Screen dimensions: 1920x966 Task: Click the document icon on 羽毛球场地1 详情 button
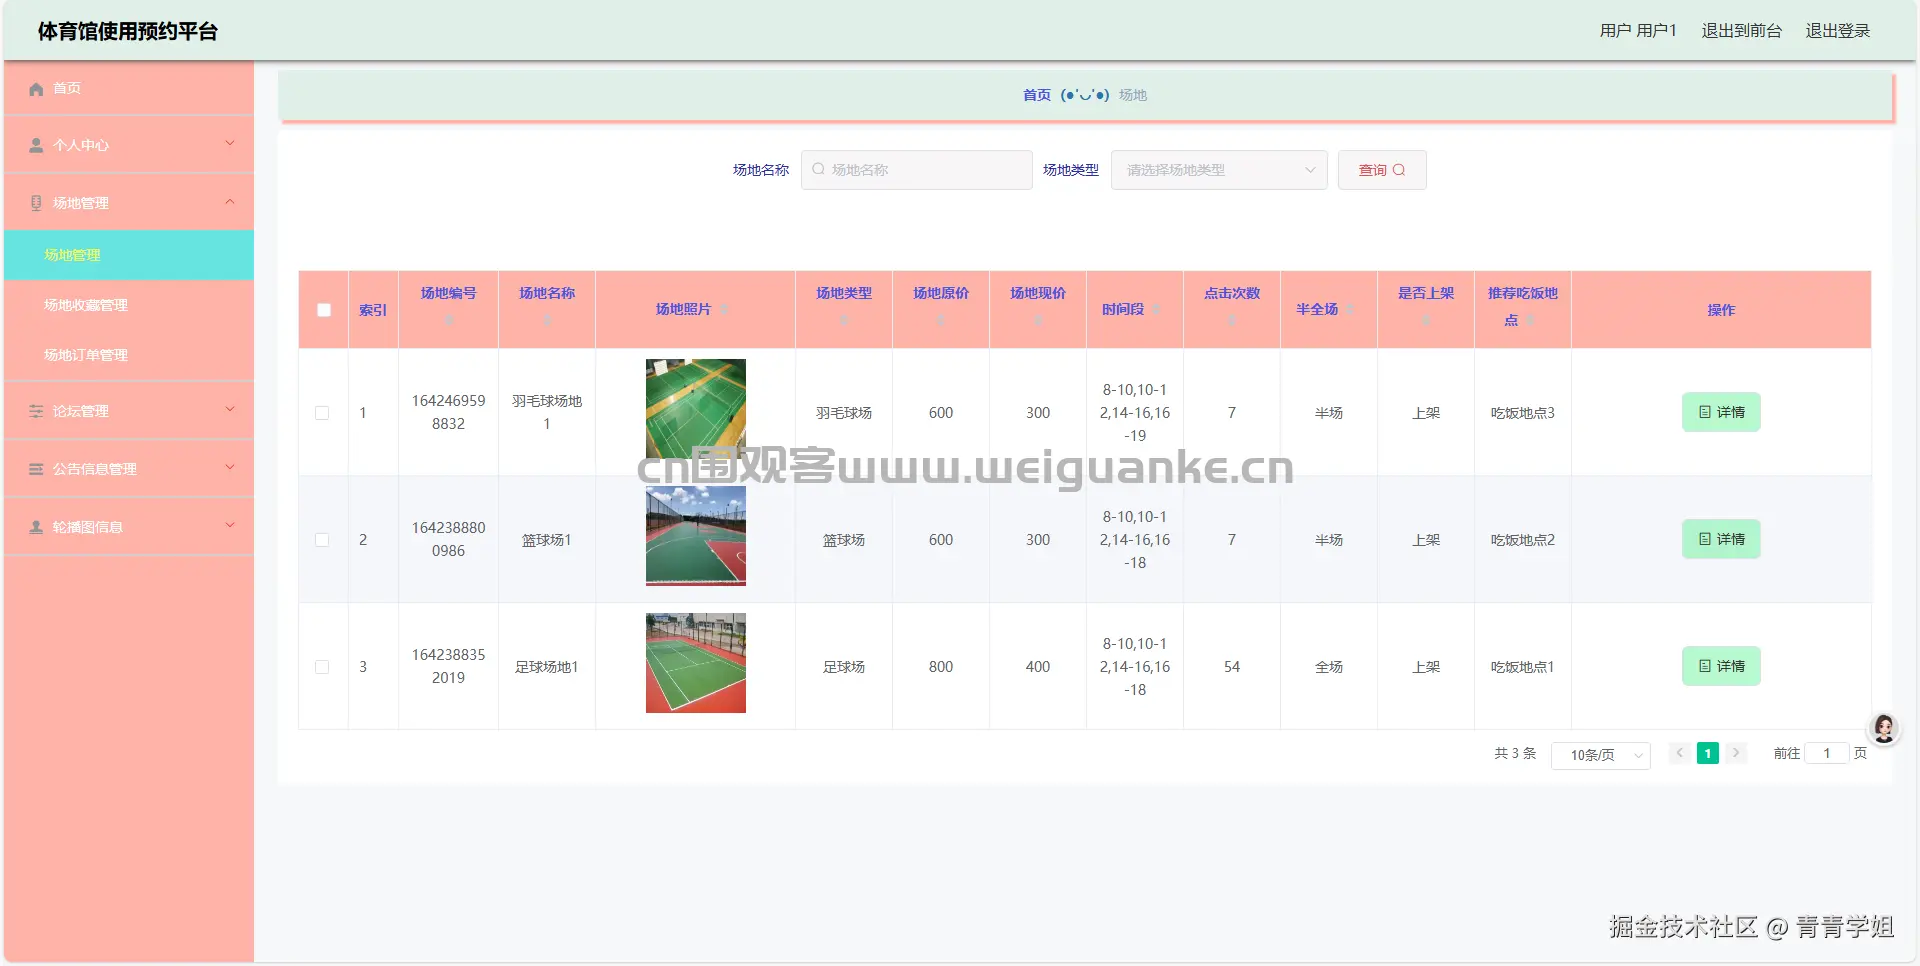point(1705,412)
